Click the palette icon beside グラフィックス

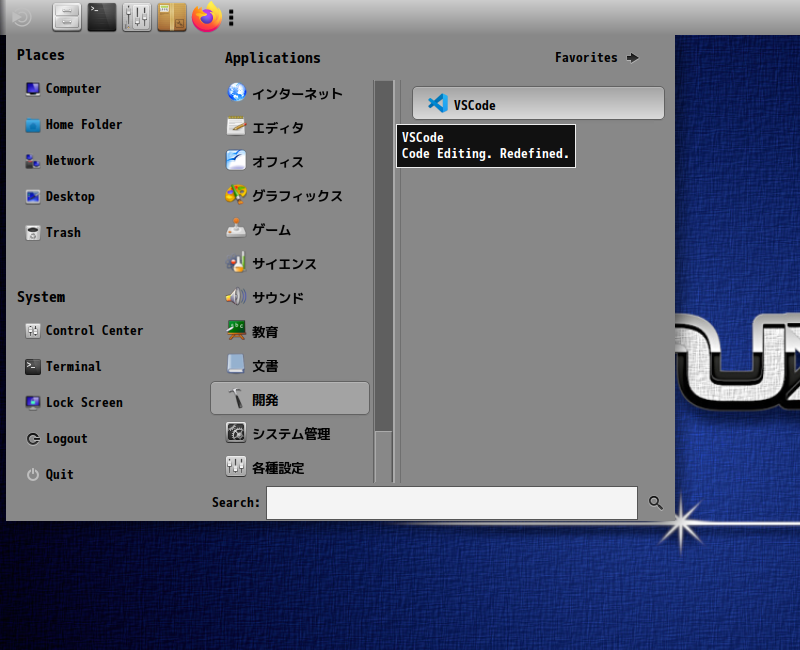236,194
